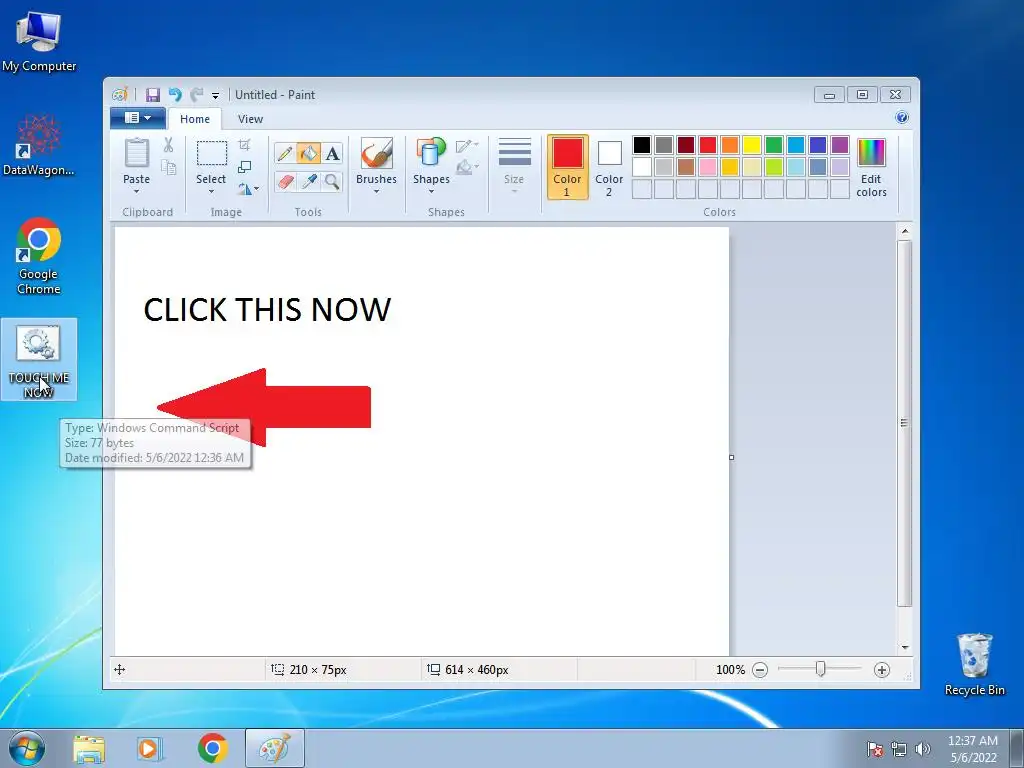Click the Paint taskbar button
The image size is (1024, 768).
[275, 748]
